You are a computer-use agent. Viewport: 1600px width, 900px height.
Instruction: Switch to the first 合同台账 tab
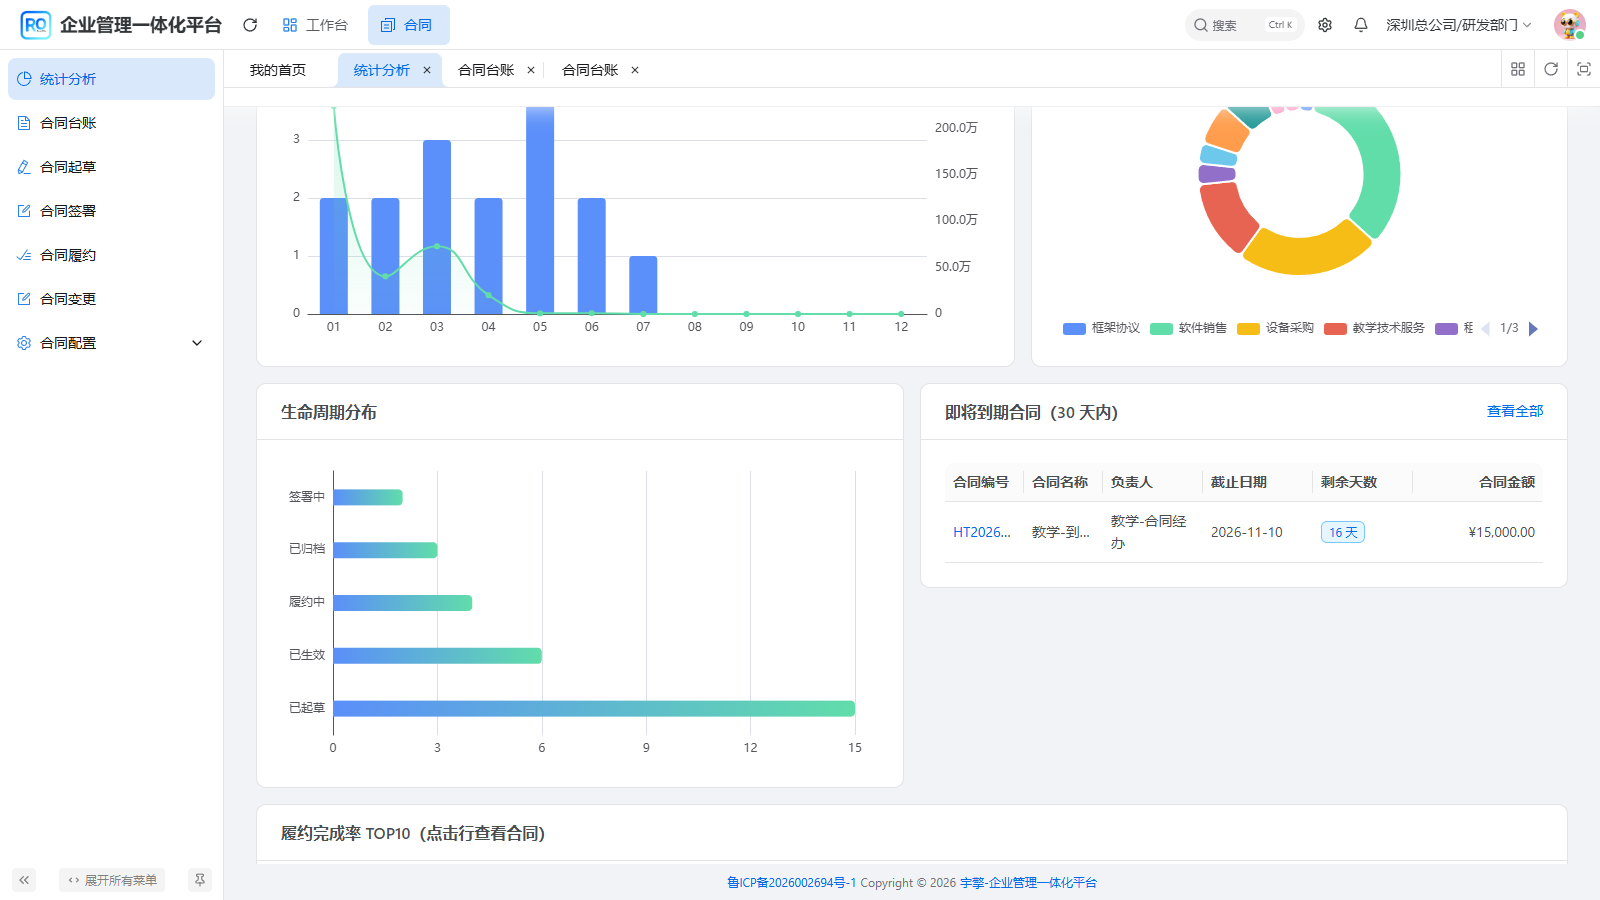click(x=486, y=70)
